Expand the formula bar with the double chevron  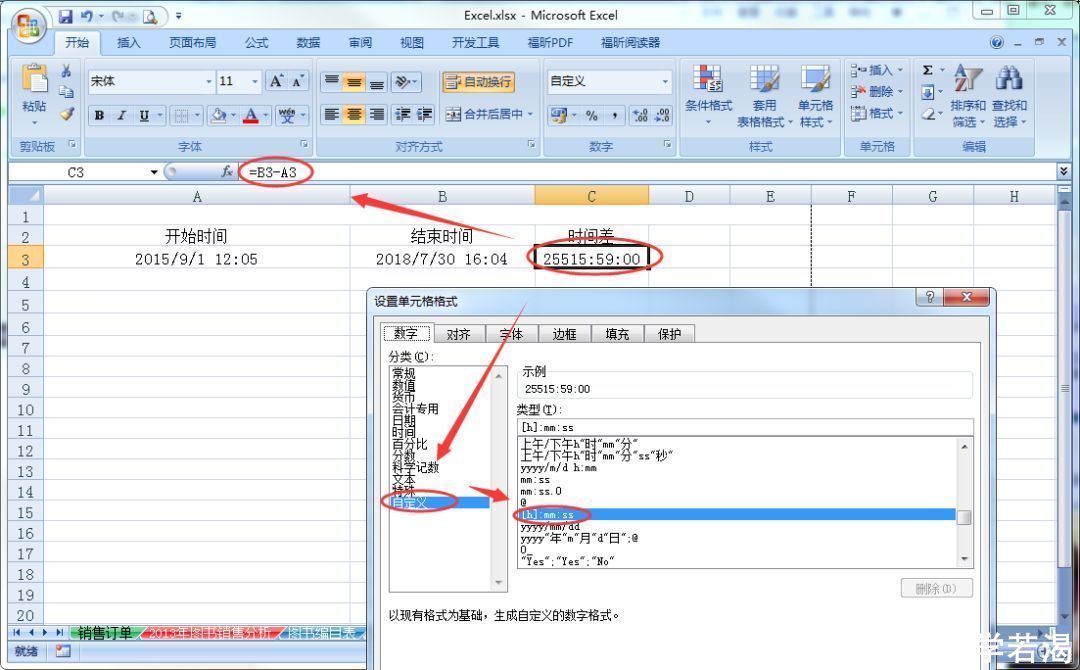click(x=1064, y=171)
